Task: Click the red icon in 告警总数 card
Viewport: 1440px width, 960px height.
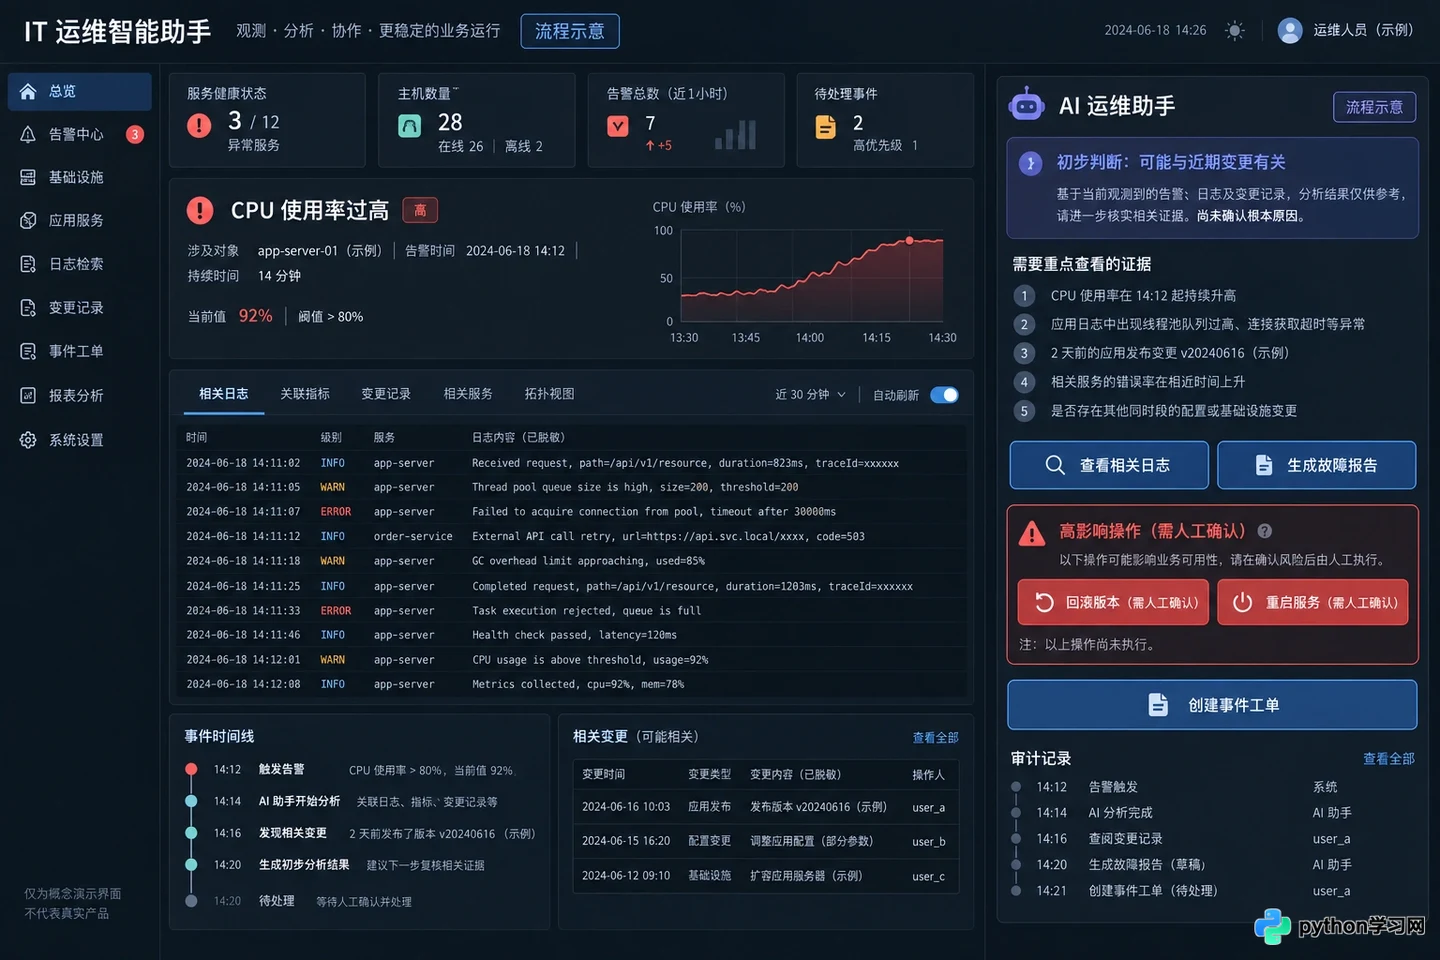Action: click(x=618, y=126)
